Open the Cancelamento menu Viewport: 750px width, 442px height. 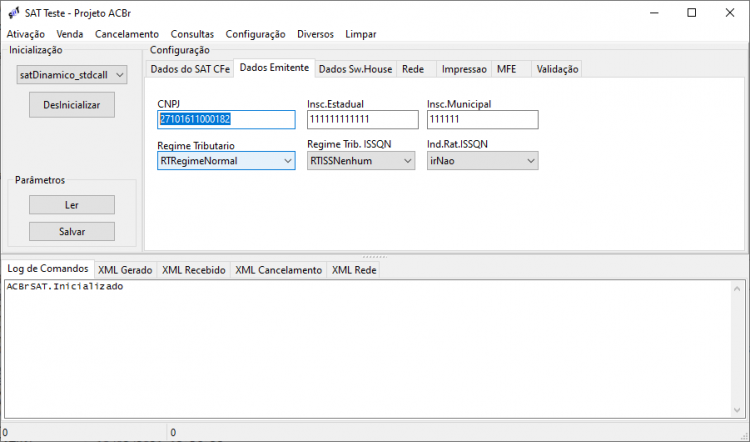[127, 34]
